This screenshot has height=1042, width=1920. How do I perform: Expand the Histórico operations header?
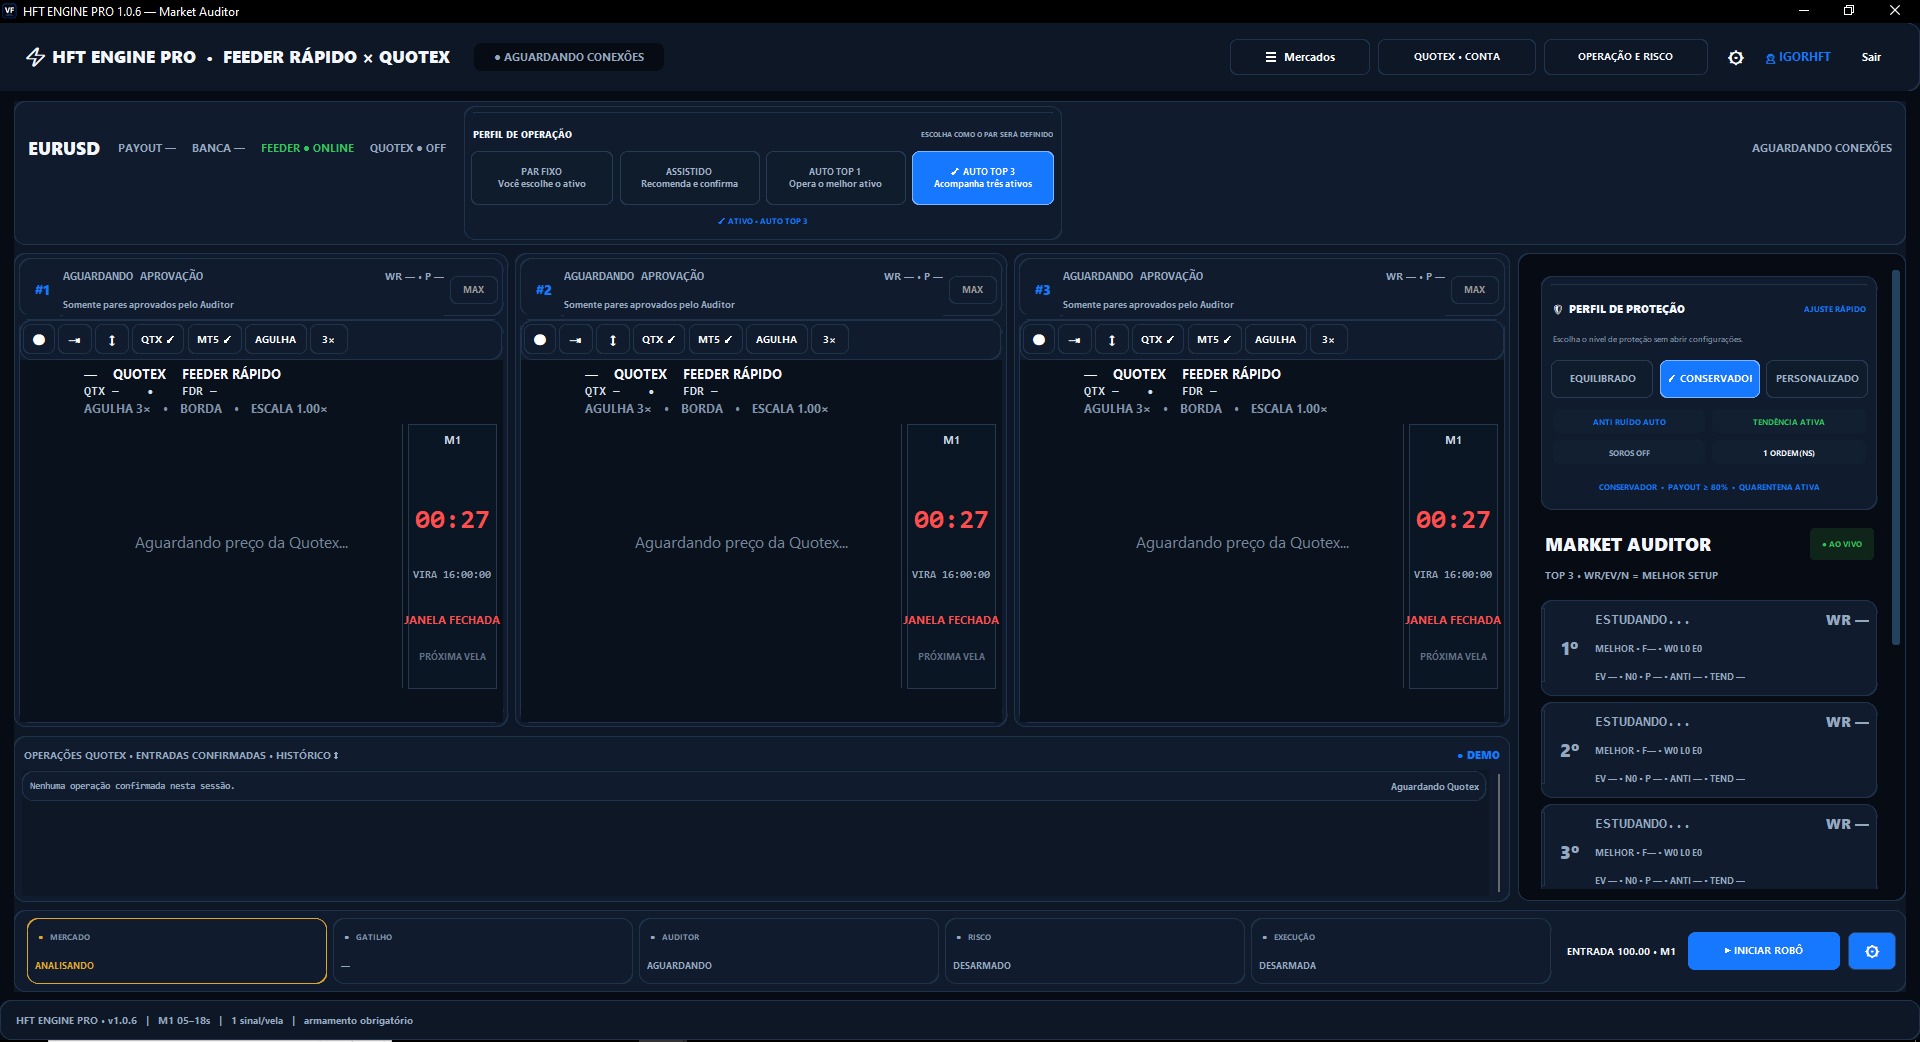(x=181, y=755)
